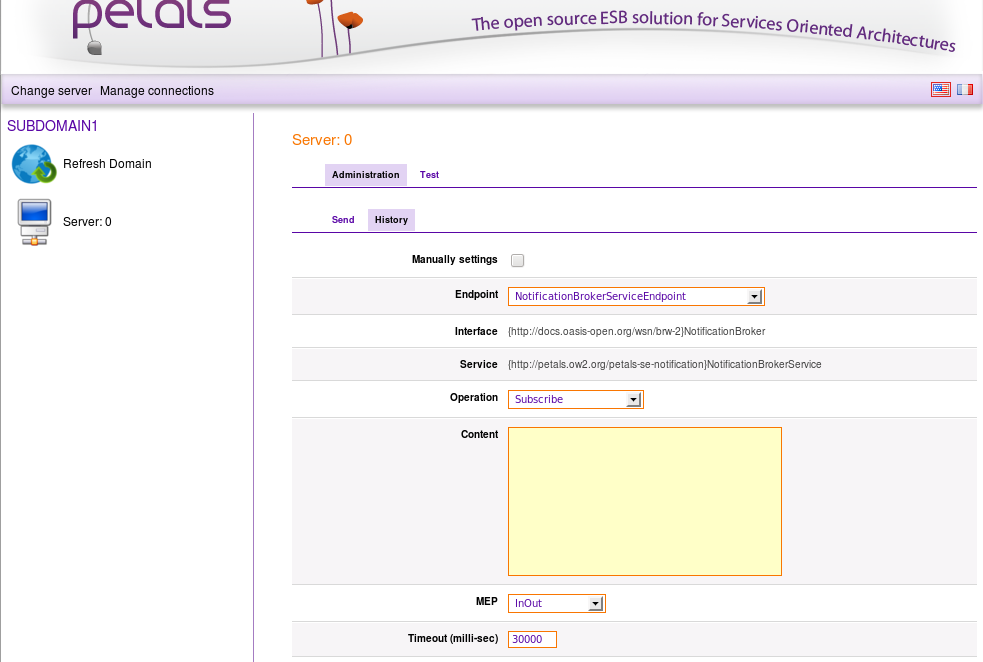The height and width of the screenshot is (662, 983).
Task: Click the Change server menu item
Action: click(51, 91)
